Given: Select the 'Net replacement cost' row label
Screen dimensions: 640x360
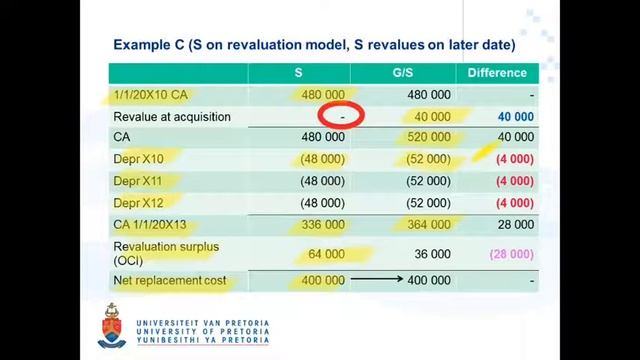Looking at the screenshot, I should pyautogui.click(x=169, y=280).
